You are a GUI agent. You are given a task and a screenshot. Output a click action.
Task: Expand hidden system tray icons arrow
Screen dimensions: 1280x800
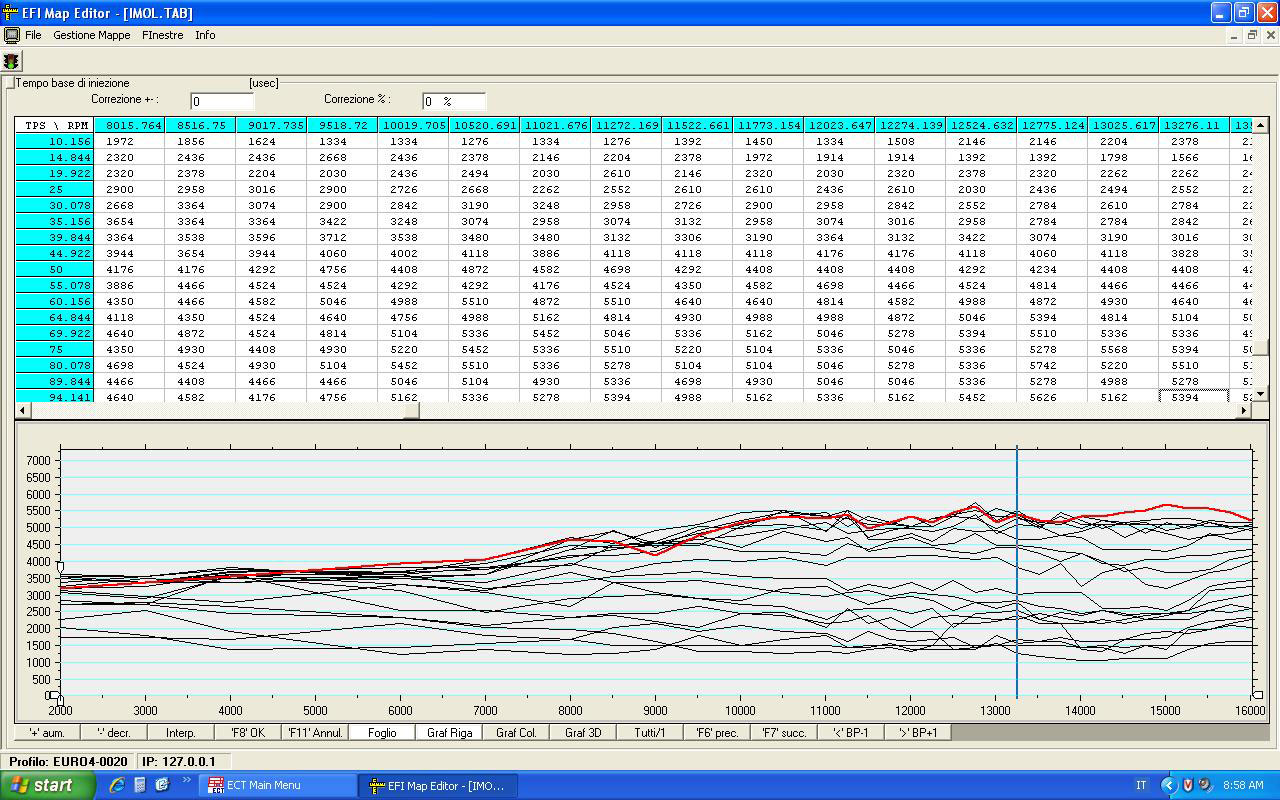(x=1168, y=785)
